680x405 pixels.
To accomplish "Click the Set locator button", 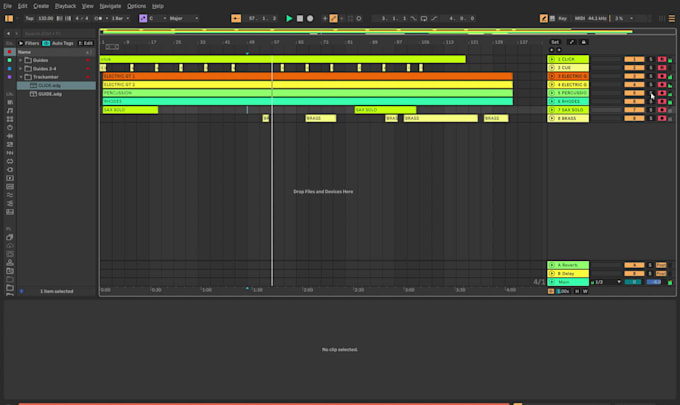I will 555,42.
